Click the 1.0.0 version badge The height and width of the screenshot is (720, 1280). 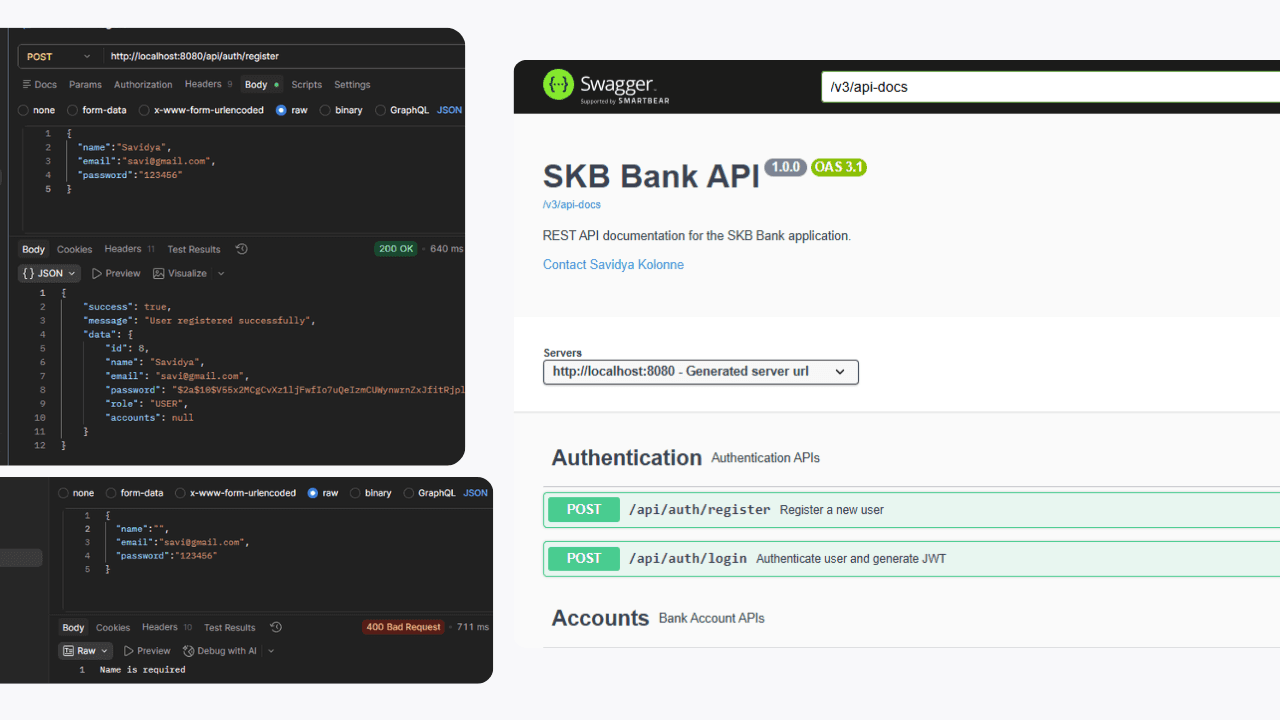click(x=786, y=167)
